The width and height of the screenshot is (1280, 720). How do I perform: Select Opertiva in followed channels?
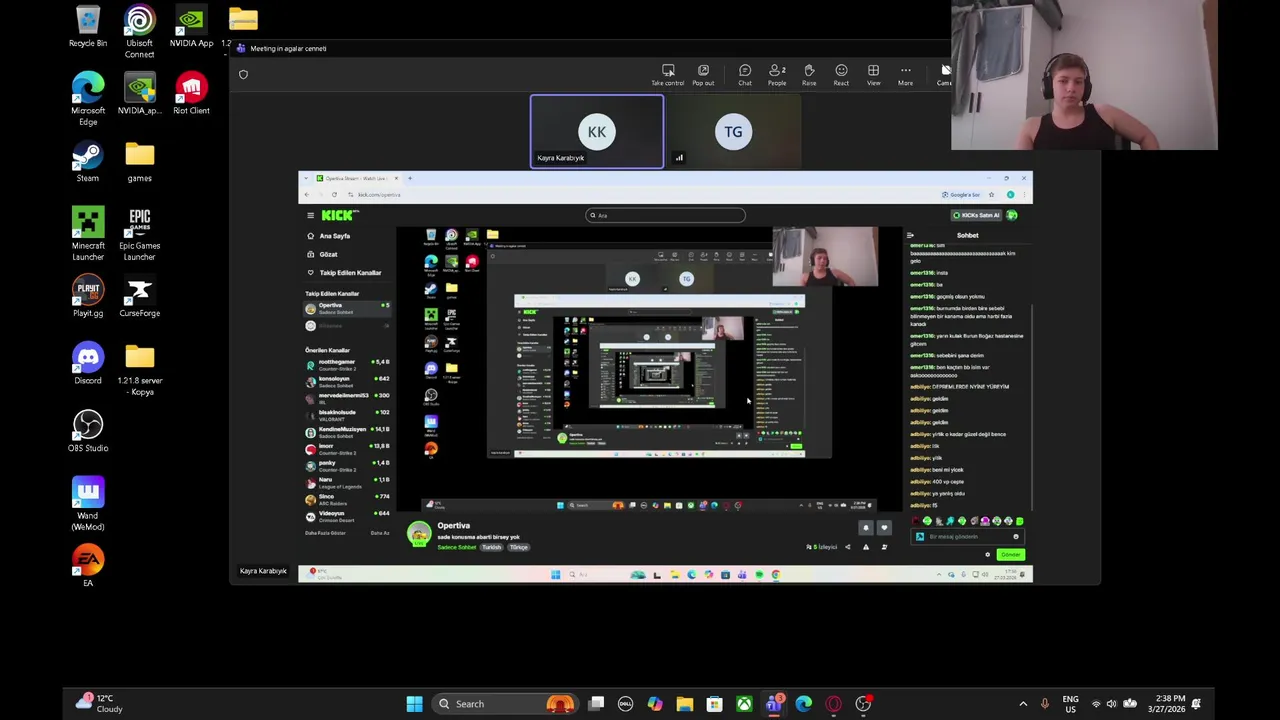click(346, 308)
